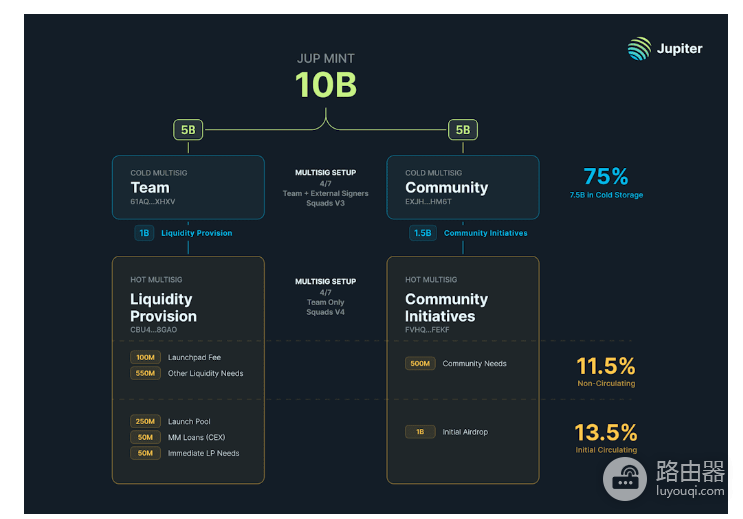Click '7.5B in Cold Storage' caption
Viewport: 743px width, 519px height.
606,195
